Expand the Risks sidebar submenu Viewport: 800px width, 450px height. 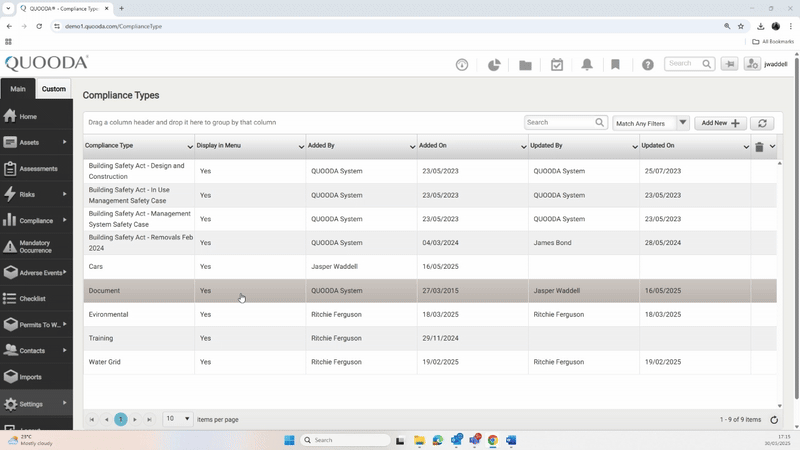tap(65, 194)
